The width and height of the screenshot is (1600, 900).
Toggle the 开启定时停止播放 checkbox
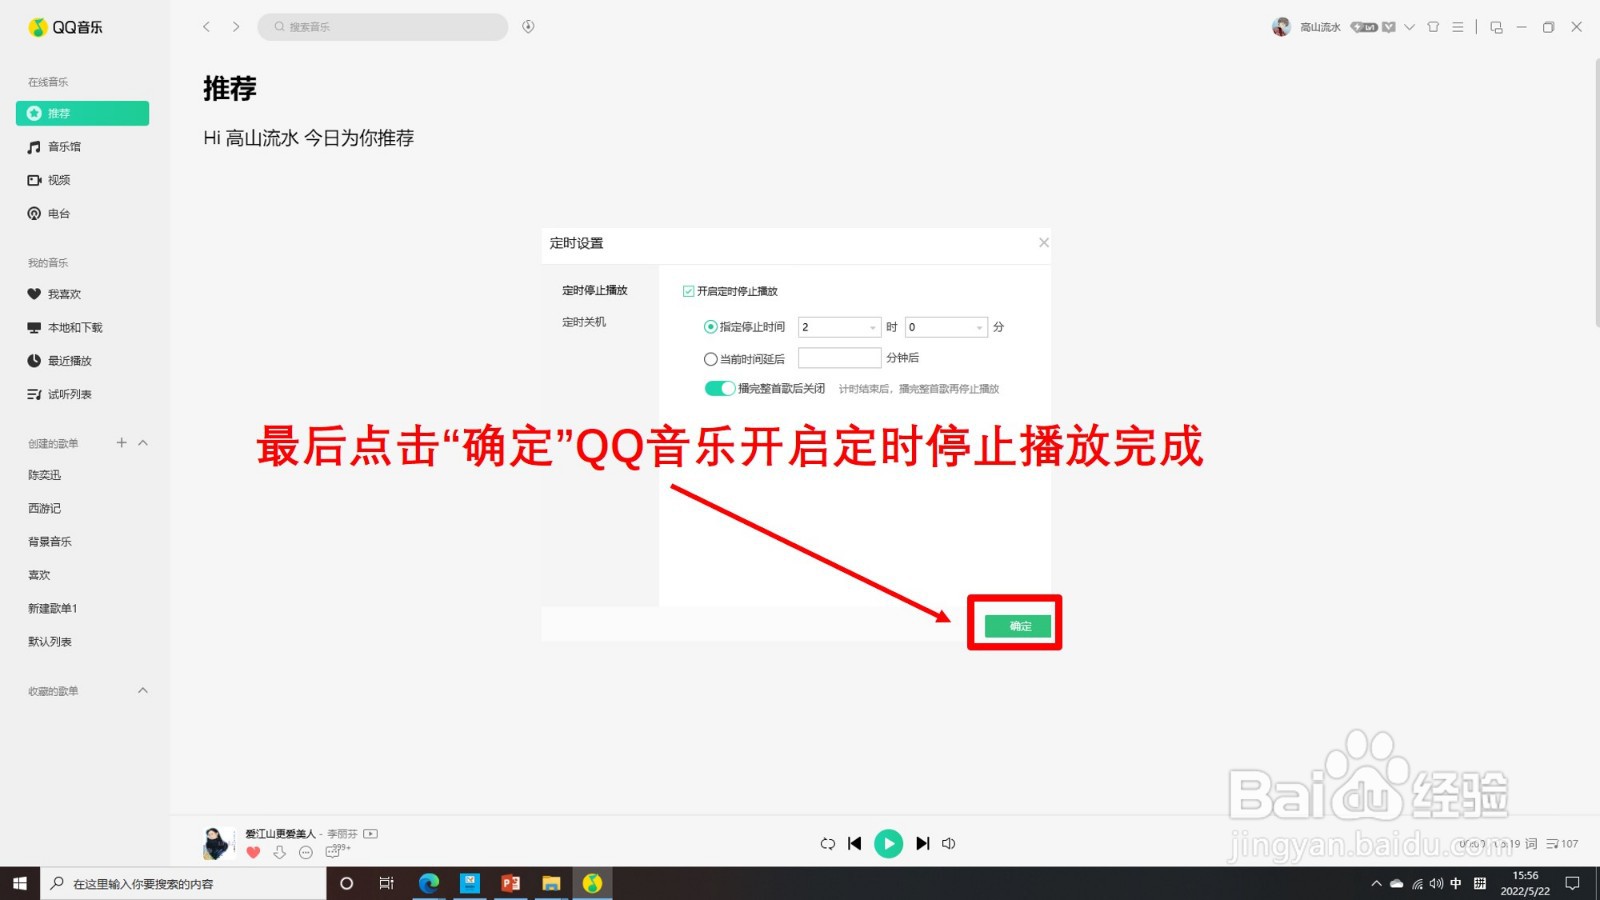[x=688, y=291]
